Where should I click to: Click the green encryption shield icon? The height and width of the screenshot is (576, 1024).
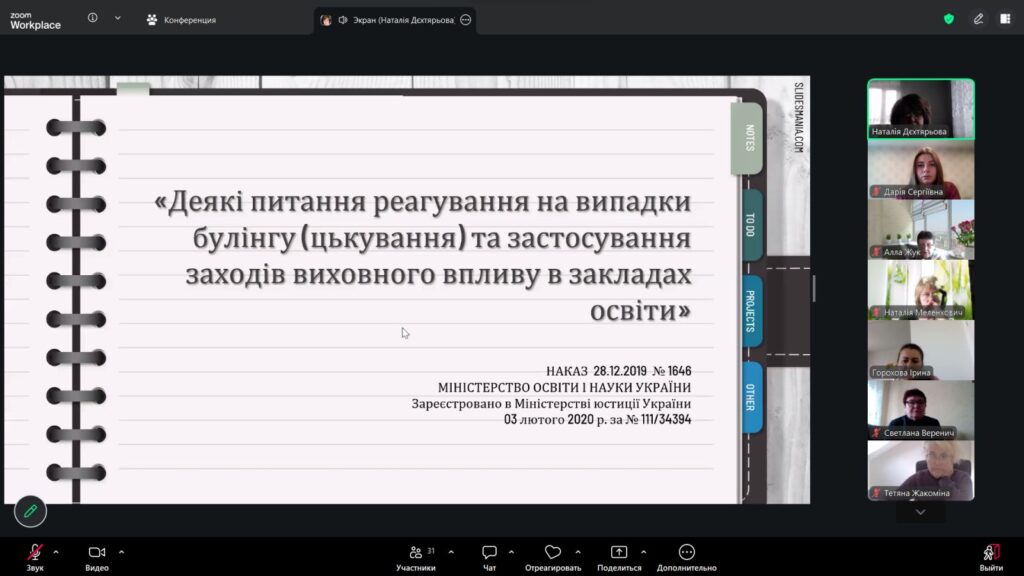(x=949, y=19)
